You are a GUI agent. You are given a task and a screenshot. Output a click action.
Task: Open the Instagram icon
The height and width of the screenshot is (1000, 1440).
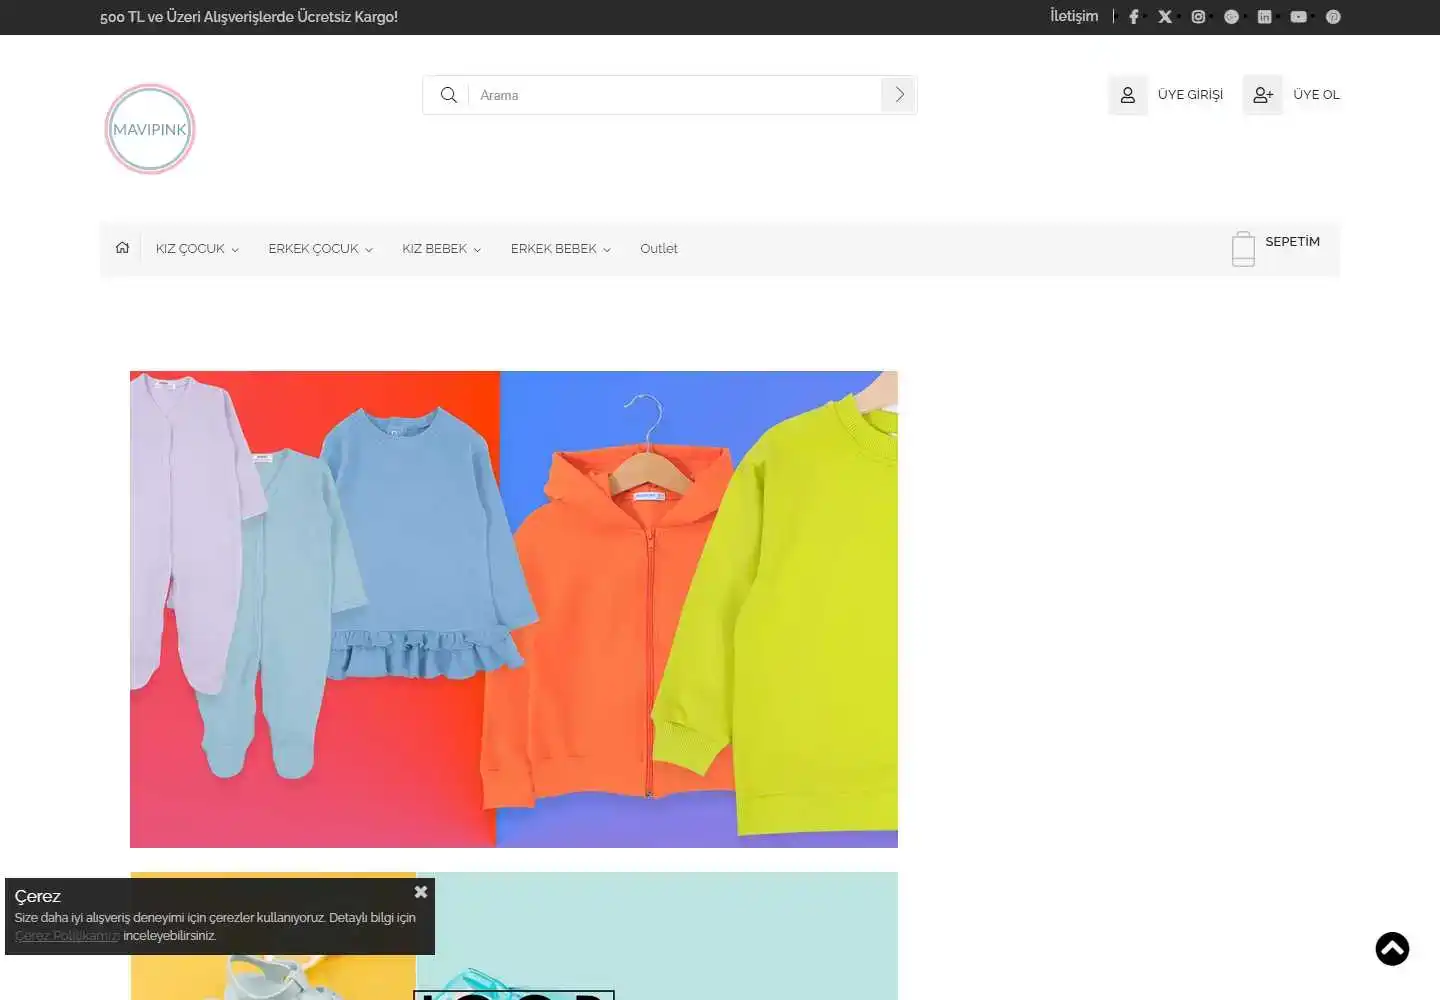pyautogui.click(x=1198, y=17)
